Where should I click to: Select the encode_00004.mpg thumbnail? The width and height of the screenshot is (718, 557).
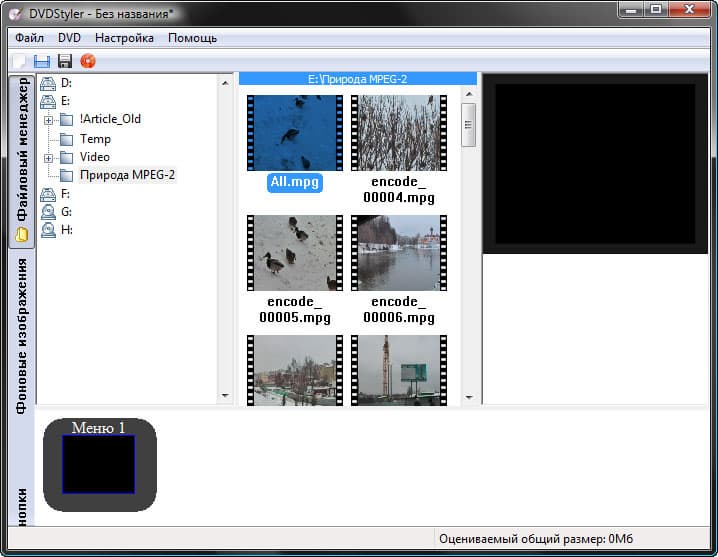(399, 133)
